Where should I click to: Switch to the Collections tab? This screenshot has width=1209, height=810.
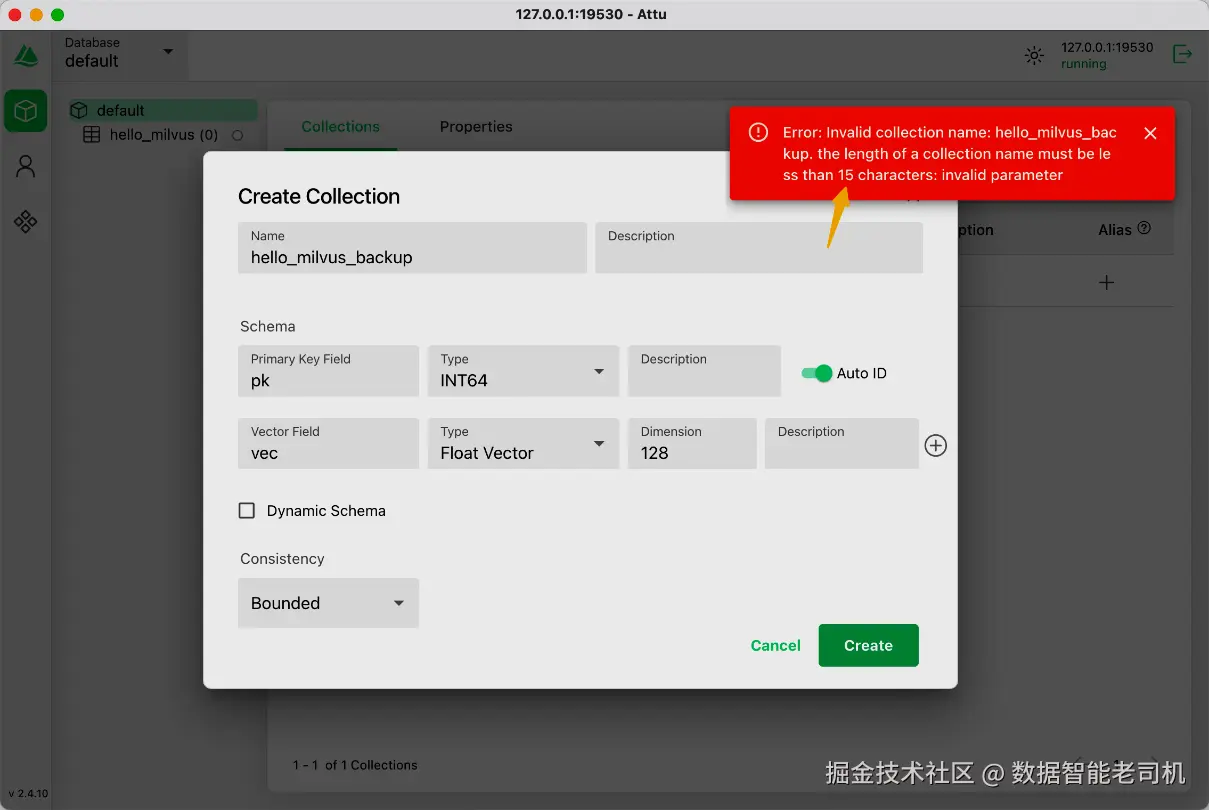point(341,127)
